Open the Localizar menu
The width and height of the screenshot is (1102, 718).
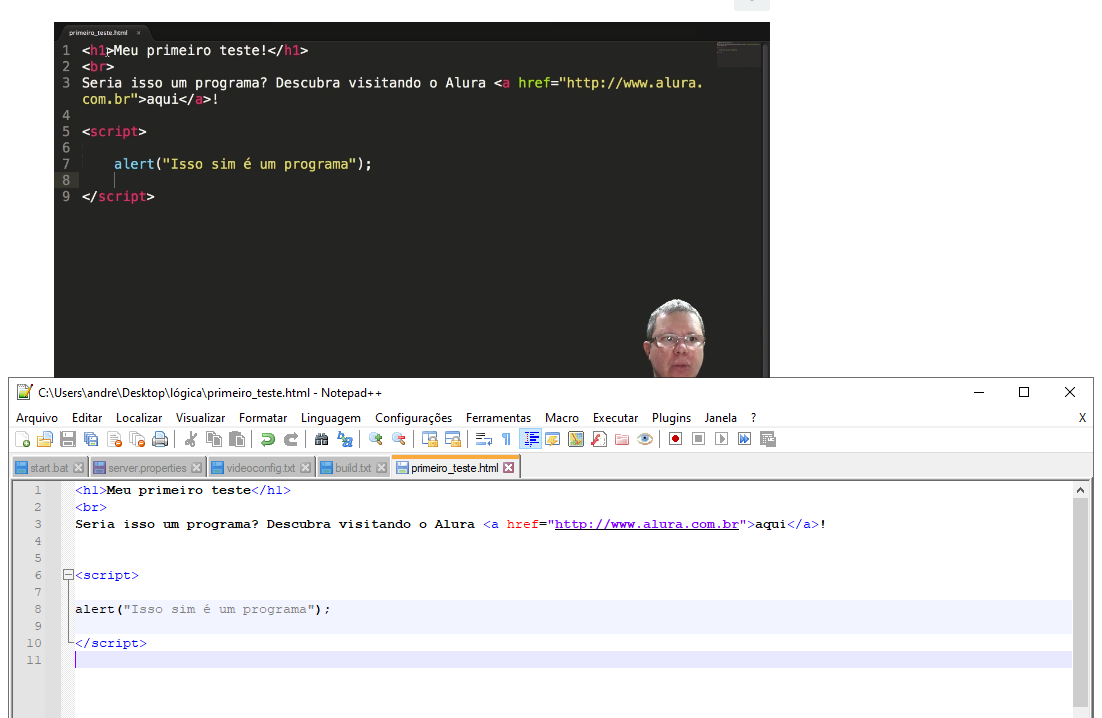139,418
